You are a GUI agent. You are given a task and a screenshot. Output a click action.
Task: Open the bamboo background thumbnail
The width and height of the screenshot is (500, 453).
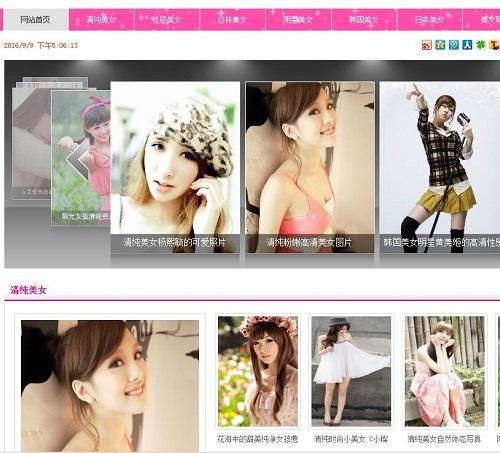444,371
